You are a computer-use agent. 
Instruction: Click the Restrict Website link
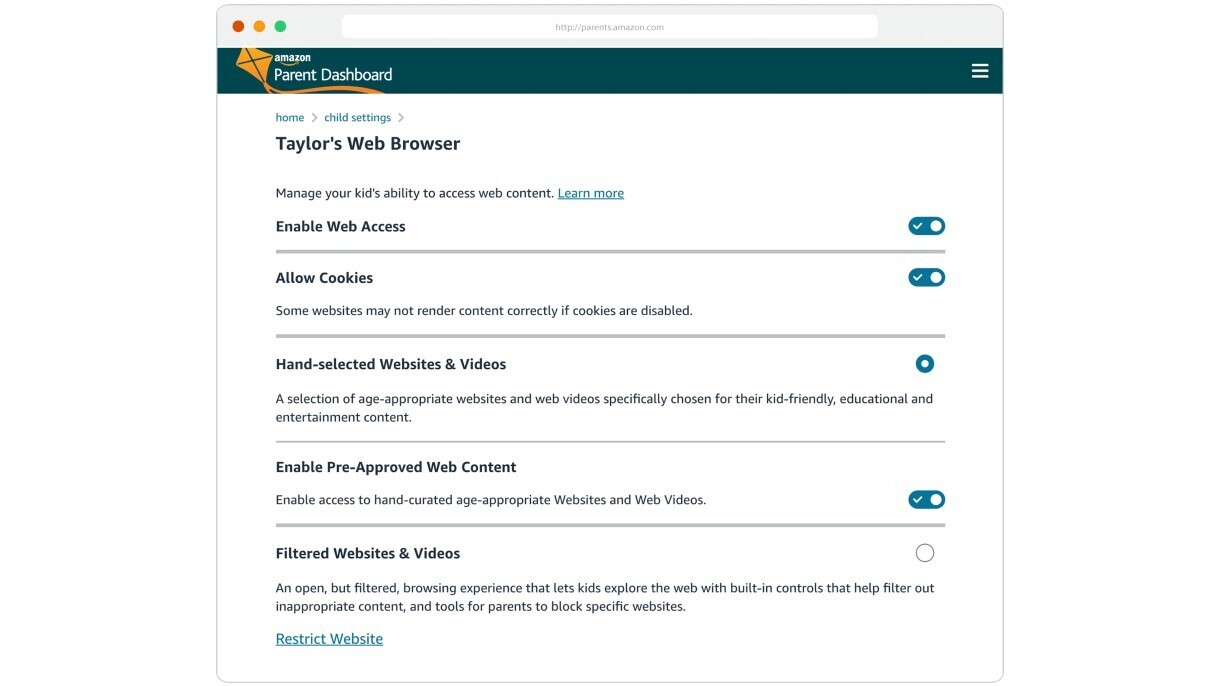pyautogui.click(x=329, y=639)
